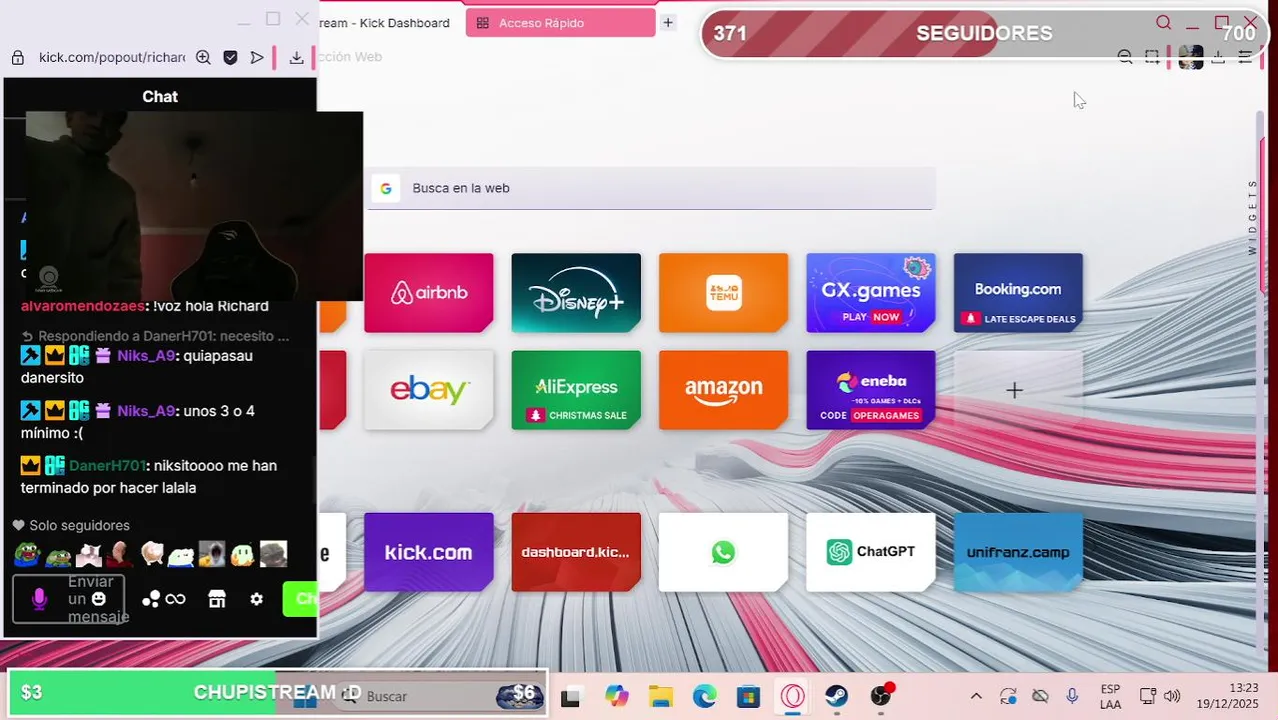Open Microsoft Edge from the taskbar
This screenshot has width=1278, height=720.
point(705,697)
